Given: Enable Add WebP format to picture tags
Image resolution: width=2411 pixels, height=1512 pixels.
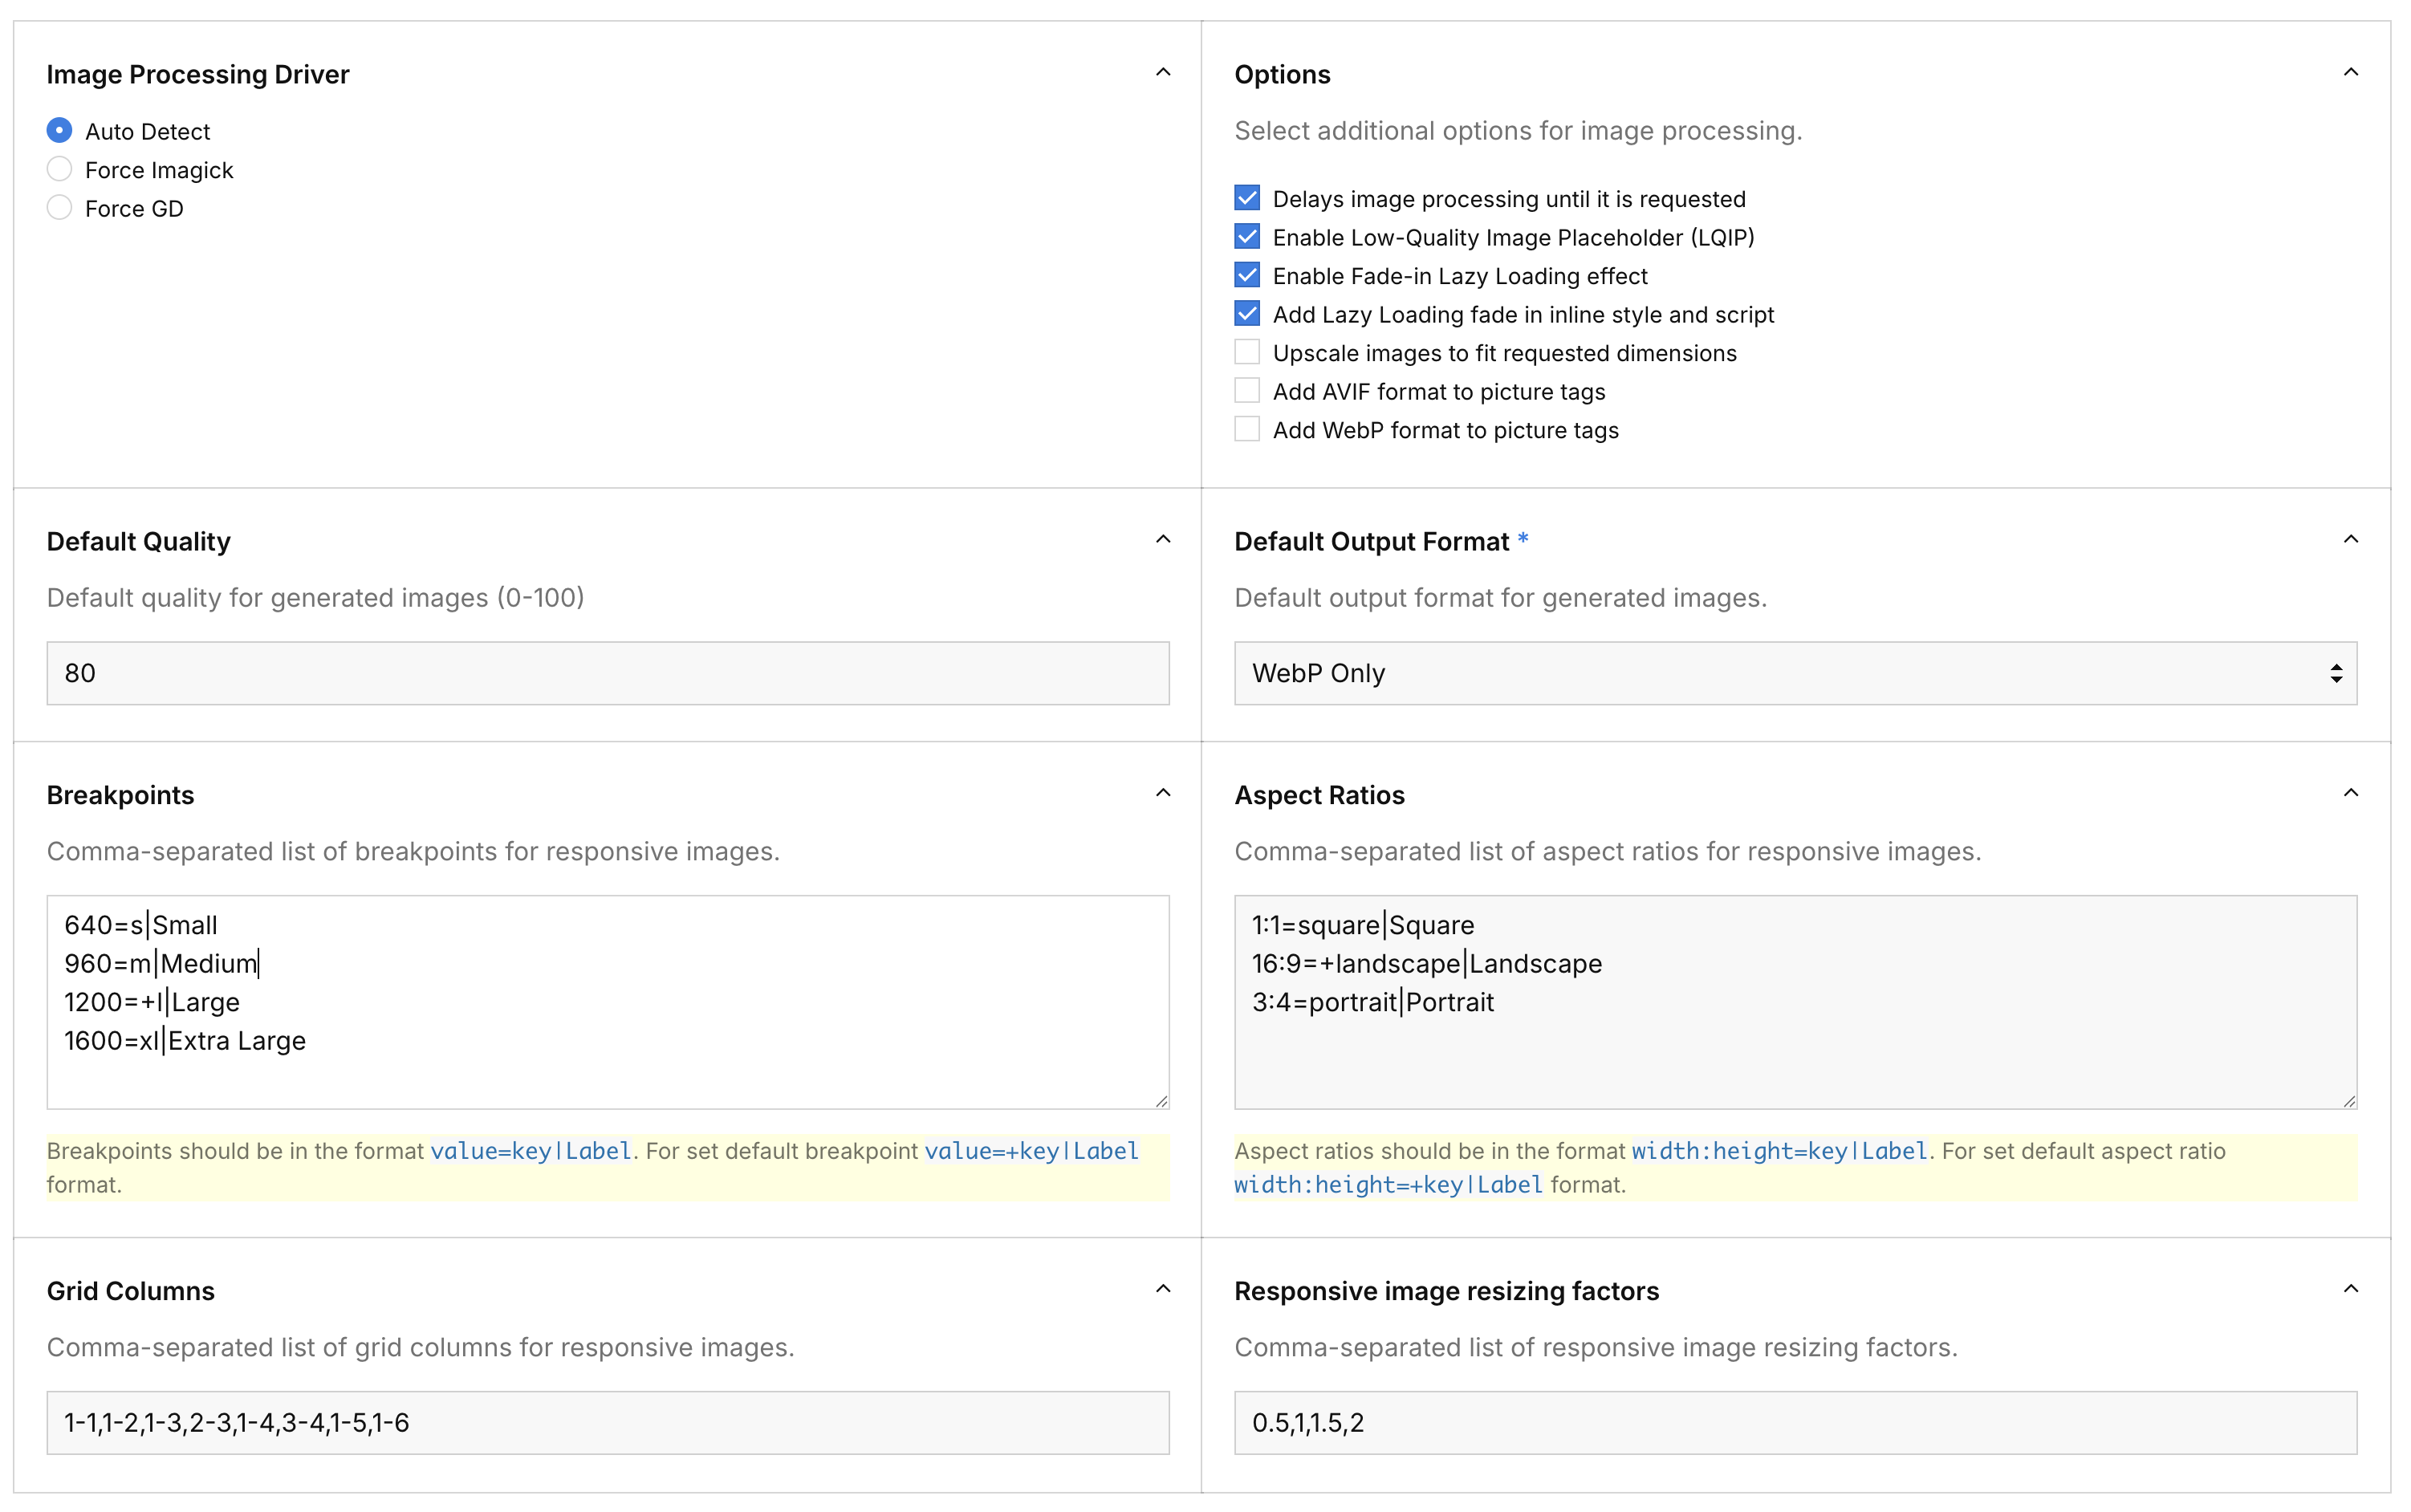Looking at the screenshot, I should click(x=1246, y=430).
